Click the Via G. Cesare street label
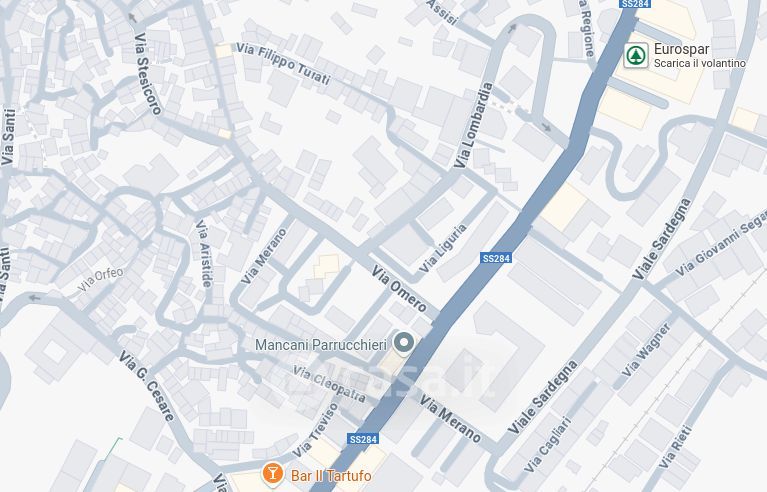 pyautogui.click(x=146, y=386)
